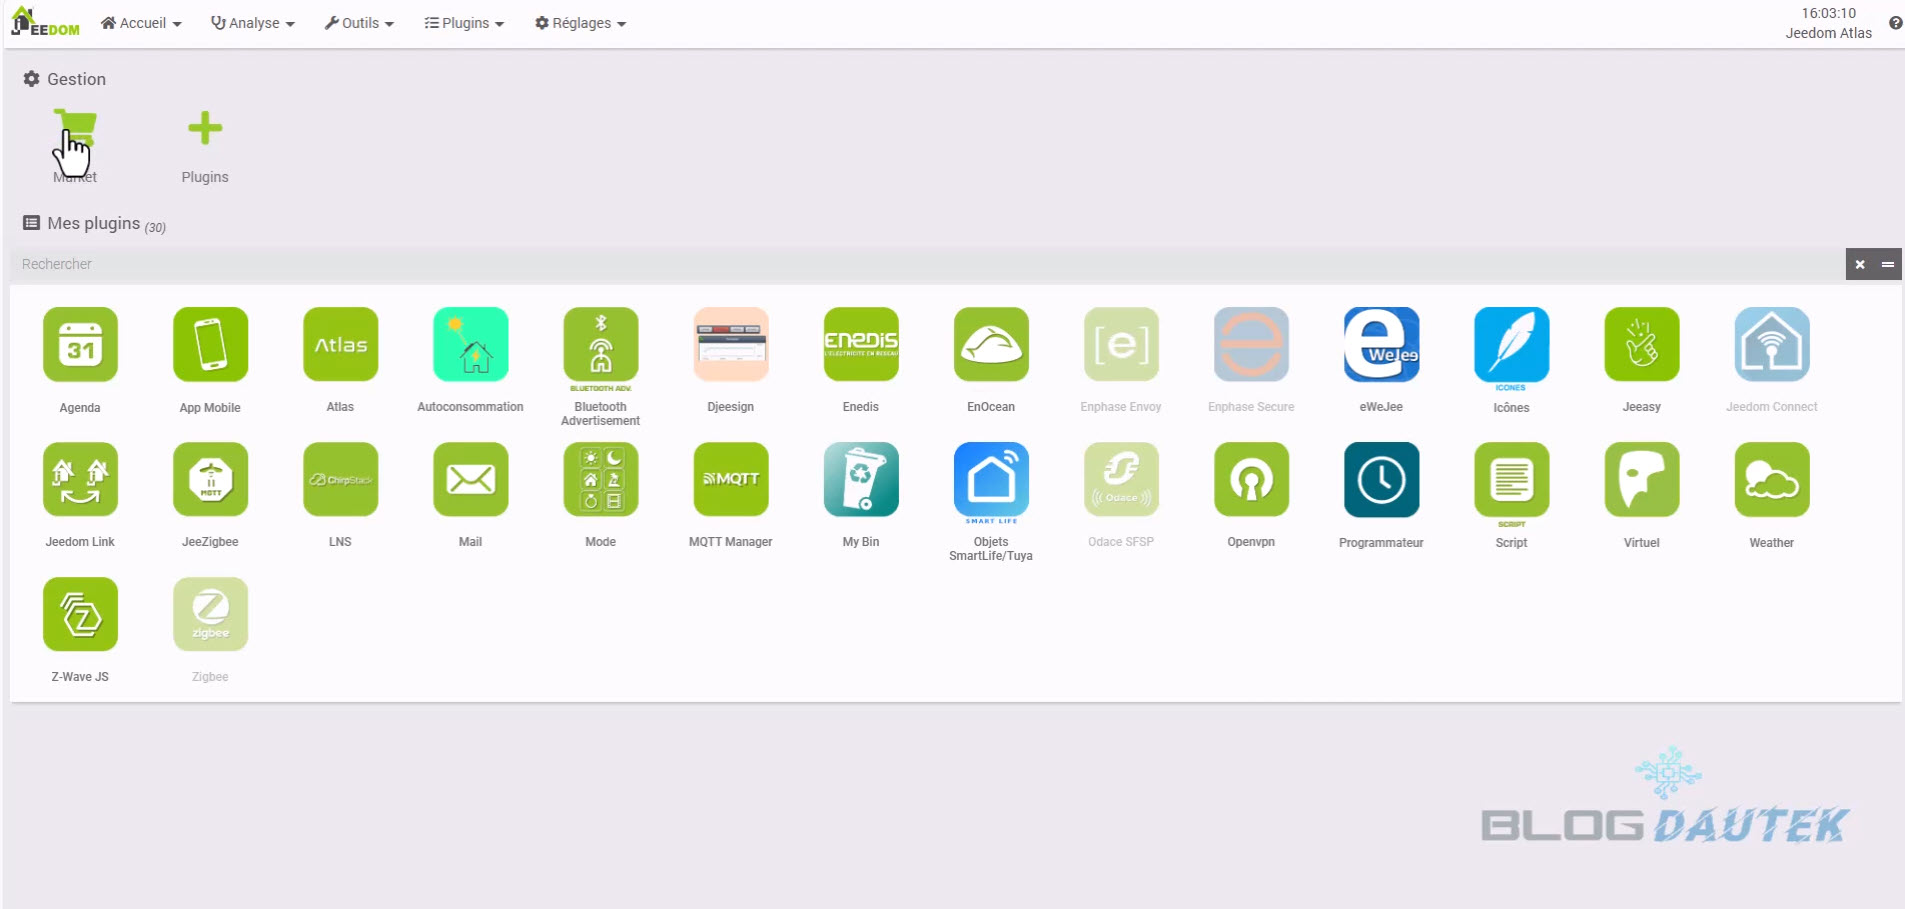Click the Jeedom logo
This screenshot has height=909, width=1905.
tap(46, 22)
